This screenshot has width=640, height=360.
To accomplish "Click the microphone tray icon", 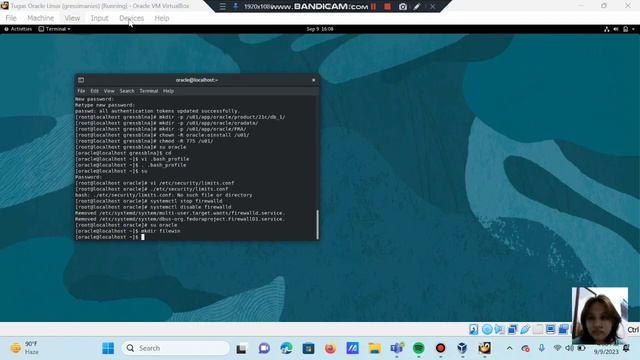I will click(x=542, y=348).
